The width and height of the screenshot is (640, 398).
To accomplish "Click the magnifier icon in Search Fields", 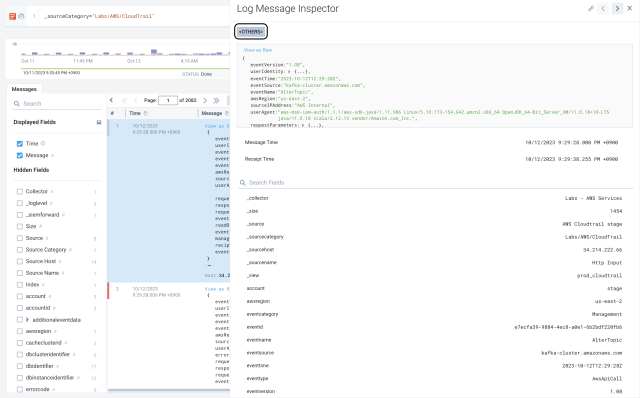I will coord(242,182).
